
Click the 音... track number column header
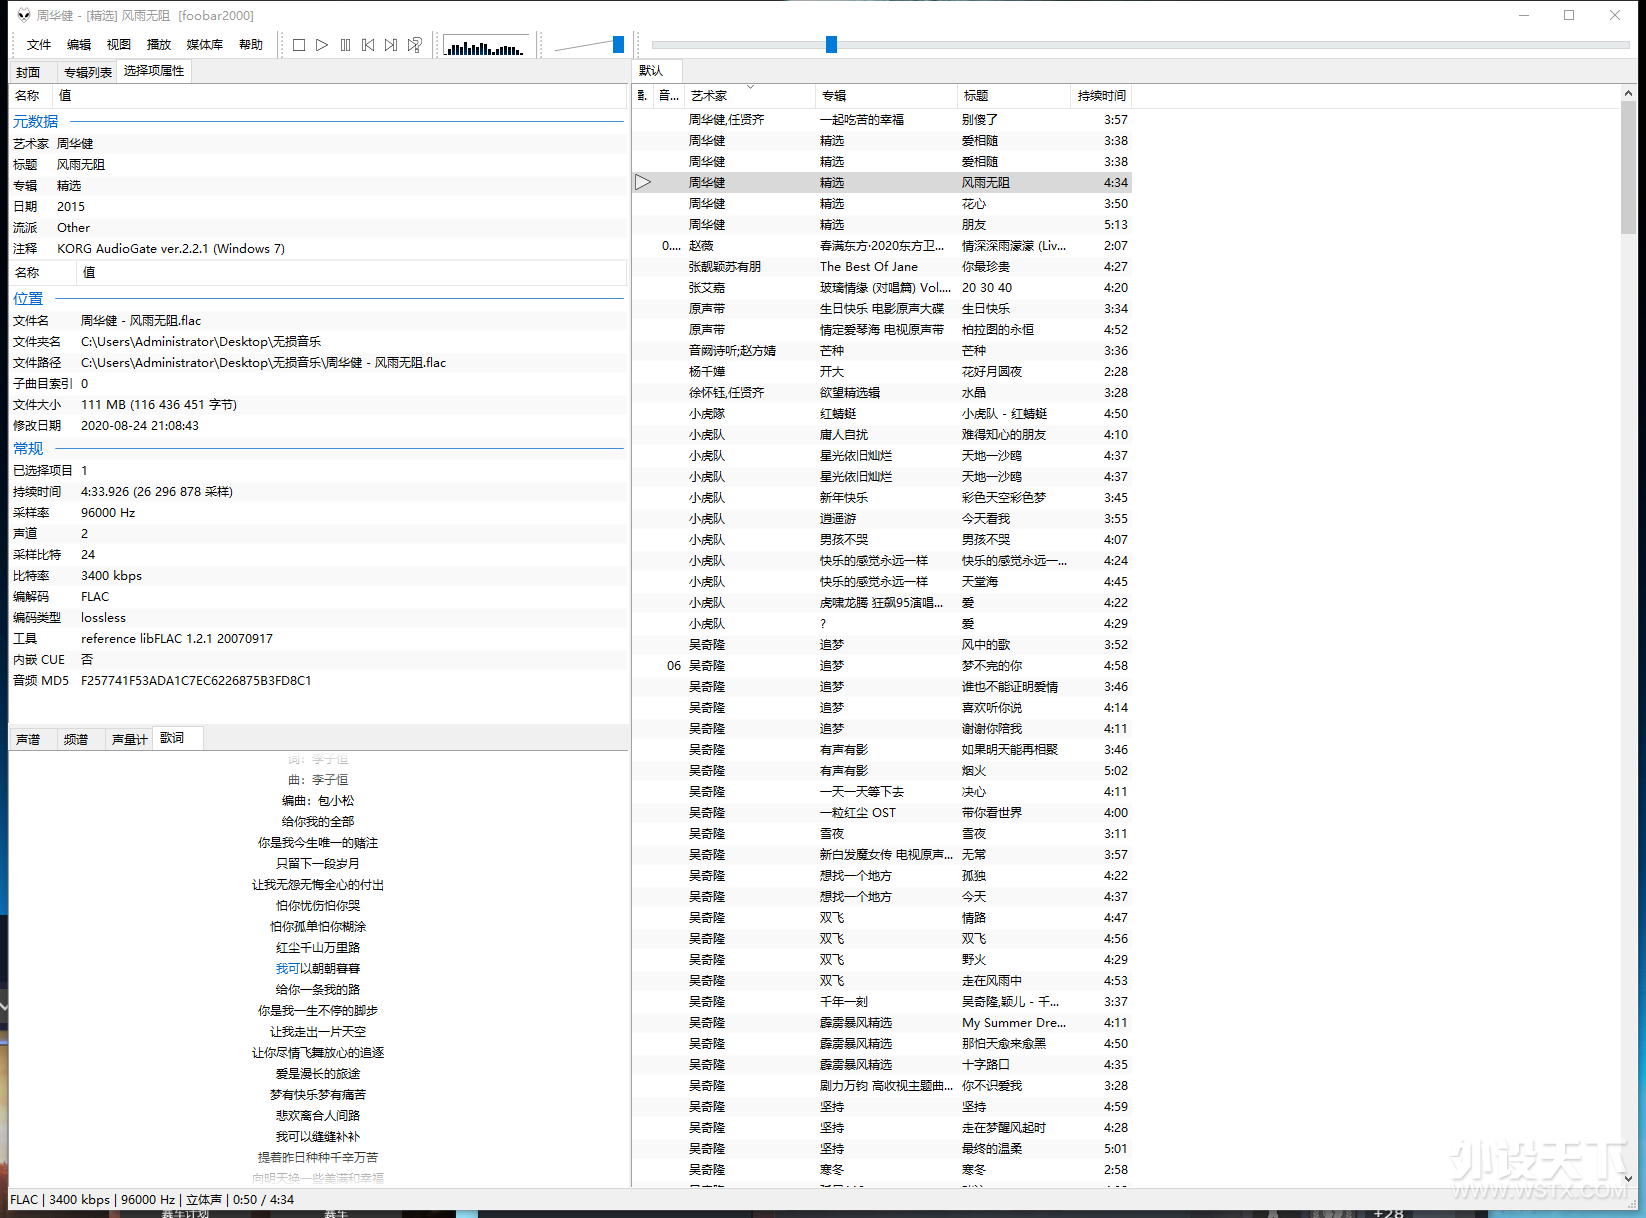[x=669, y=96]
